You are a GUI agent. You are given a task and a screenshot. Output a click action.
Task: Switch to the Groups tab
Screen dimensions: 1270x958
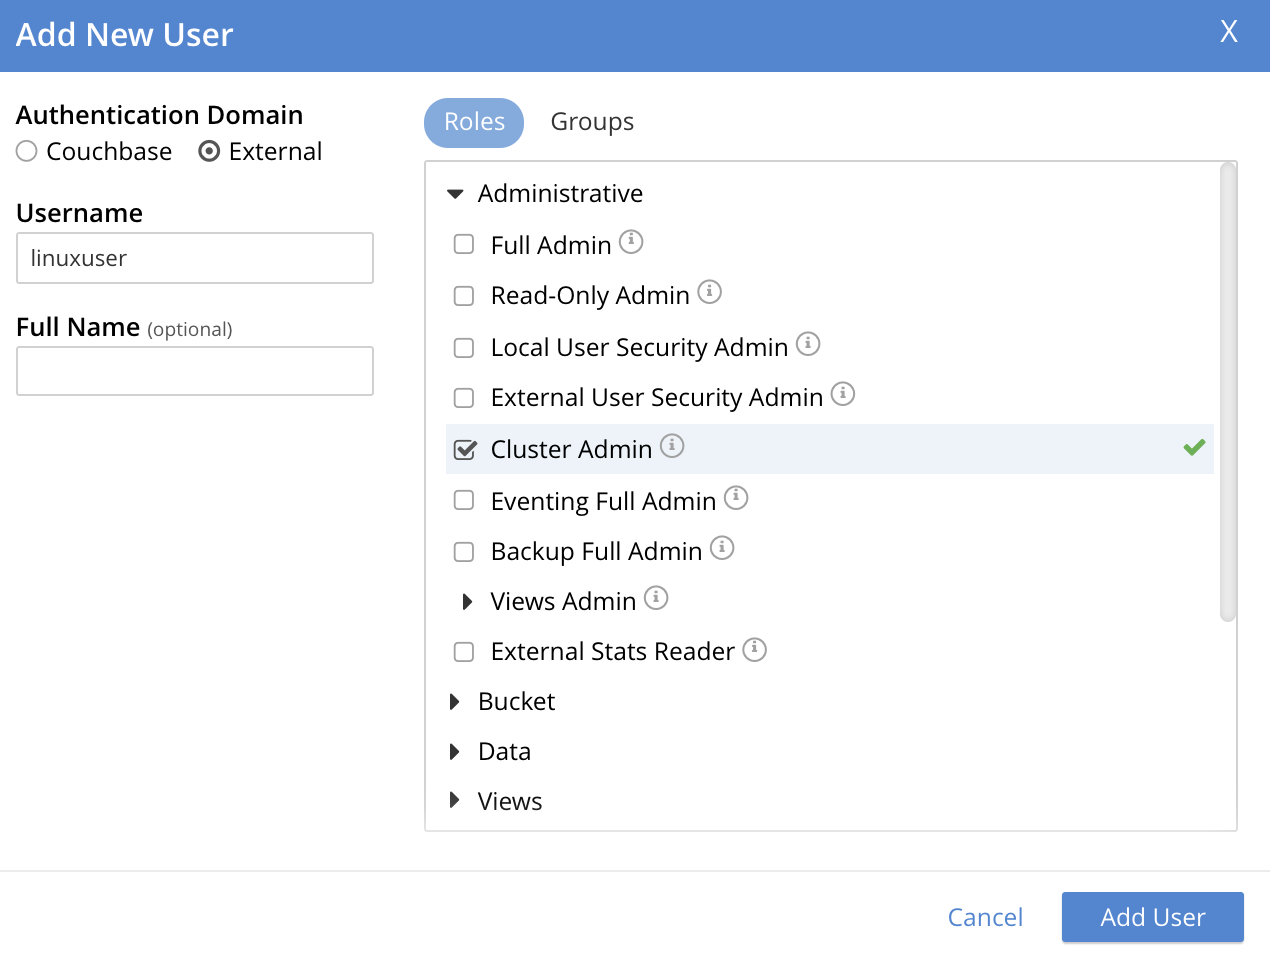[x=592, y=122]
